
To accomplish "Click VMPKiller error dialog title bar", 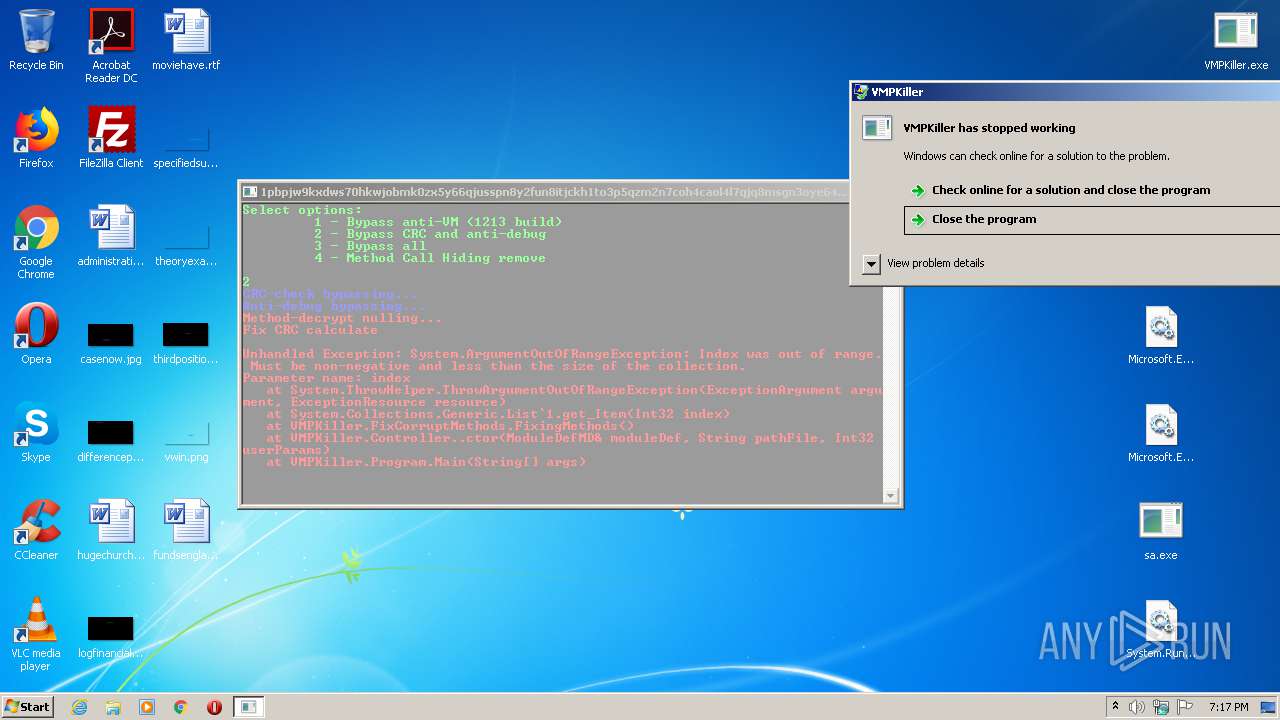I will click(1066, 91).
